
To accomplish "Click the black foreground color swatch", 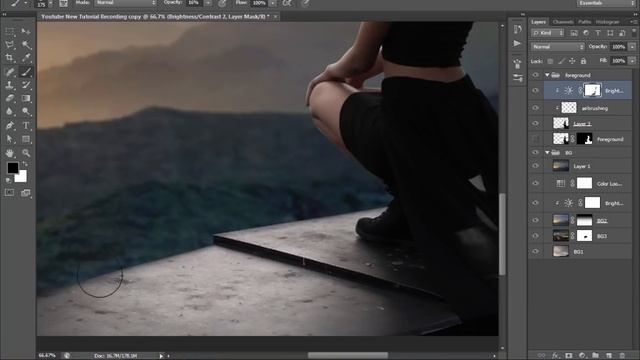I will 12,167.
